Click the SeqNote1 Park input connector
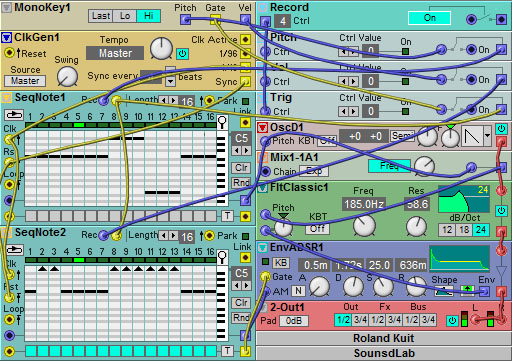The height and width of the screenshot is (361, 512). pos(209,100)
